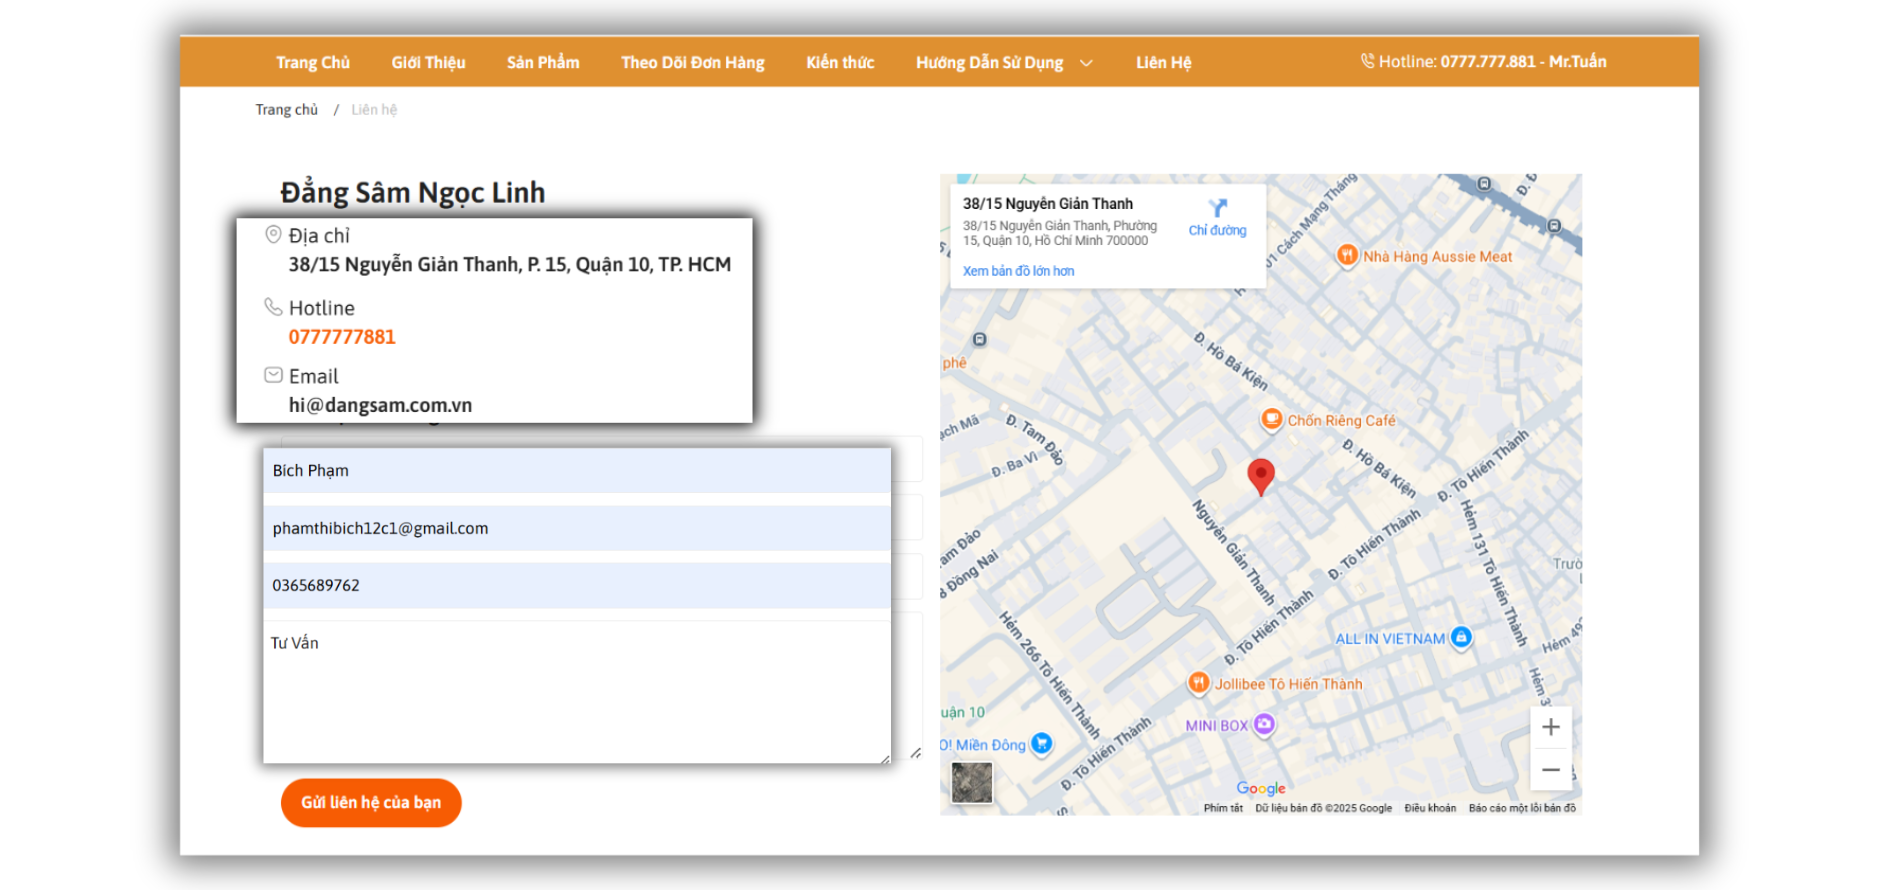1879x890 pixels.
Task: Click the Chỉ đường directions icon
Action: (x=1217, y=208)
